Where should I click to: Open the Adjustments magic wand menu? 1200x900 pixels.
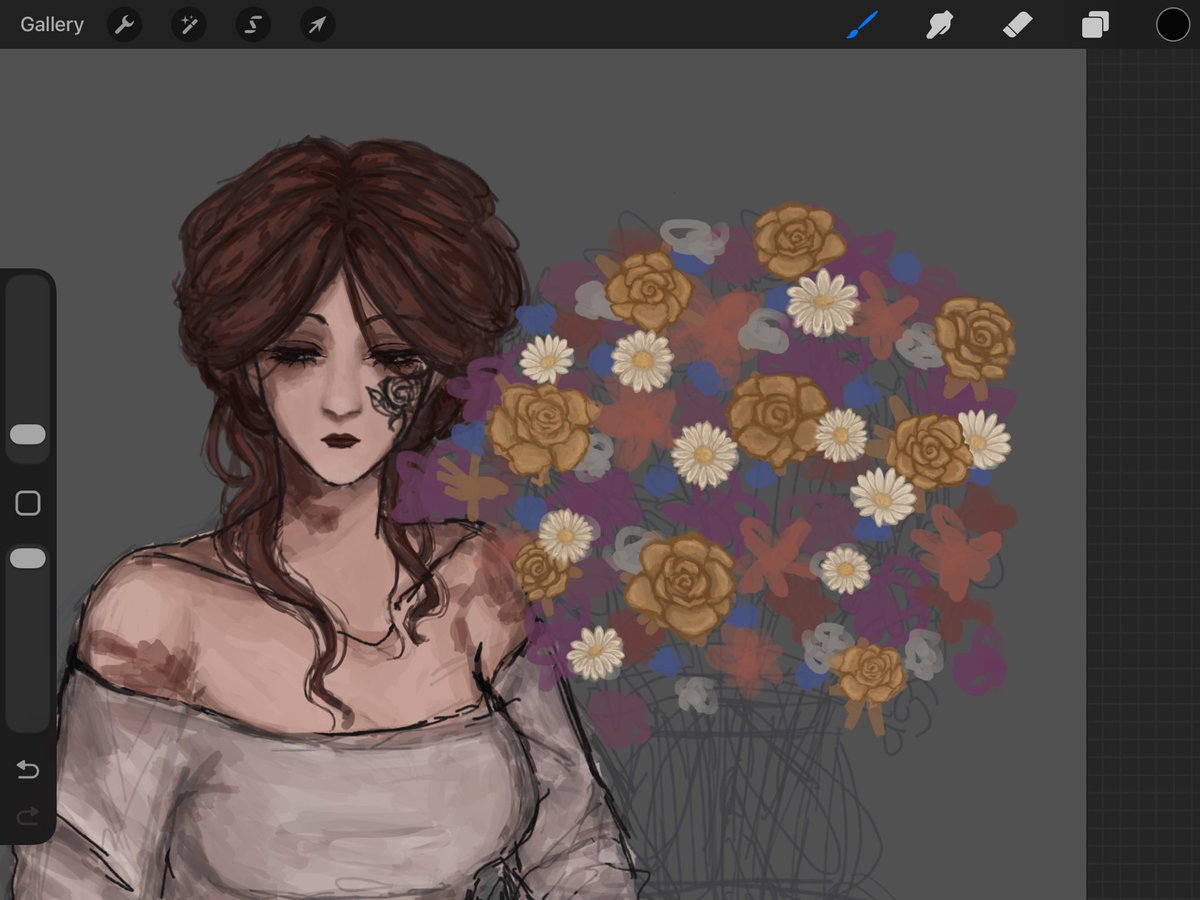(188, 24)
